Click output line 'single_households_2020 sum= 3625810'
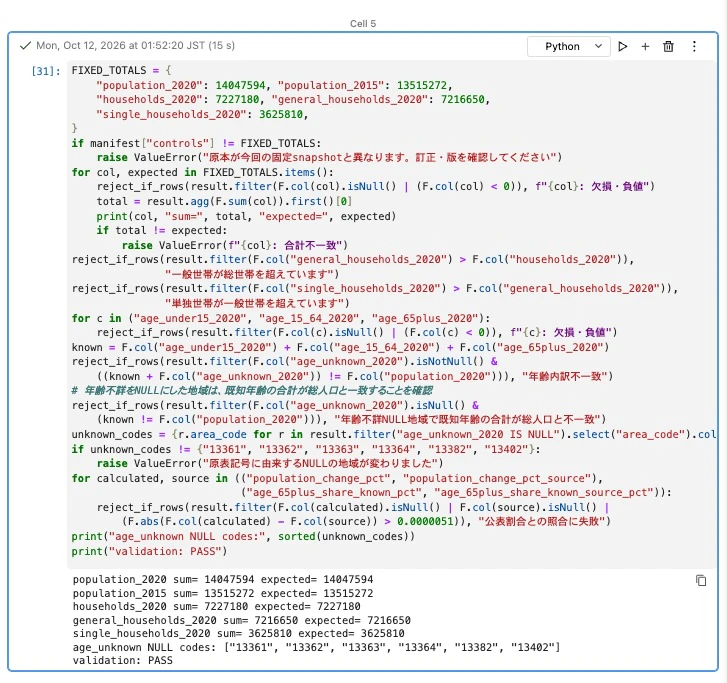Screen dimensions: 727x683 point(238,633)
